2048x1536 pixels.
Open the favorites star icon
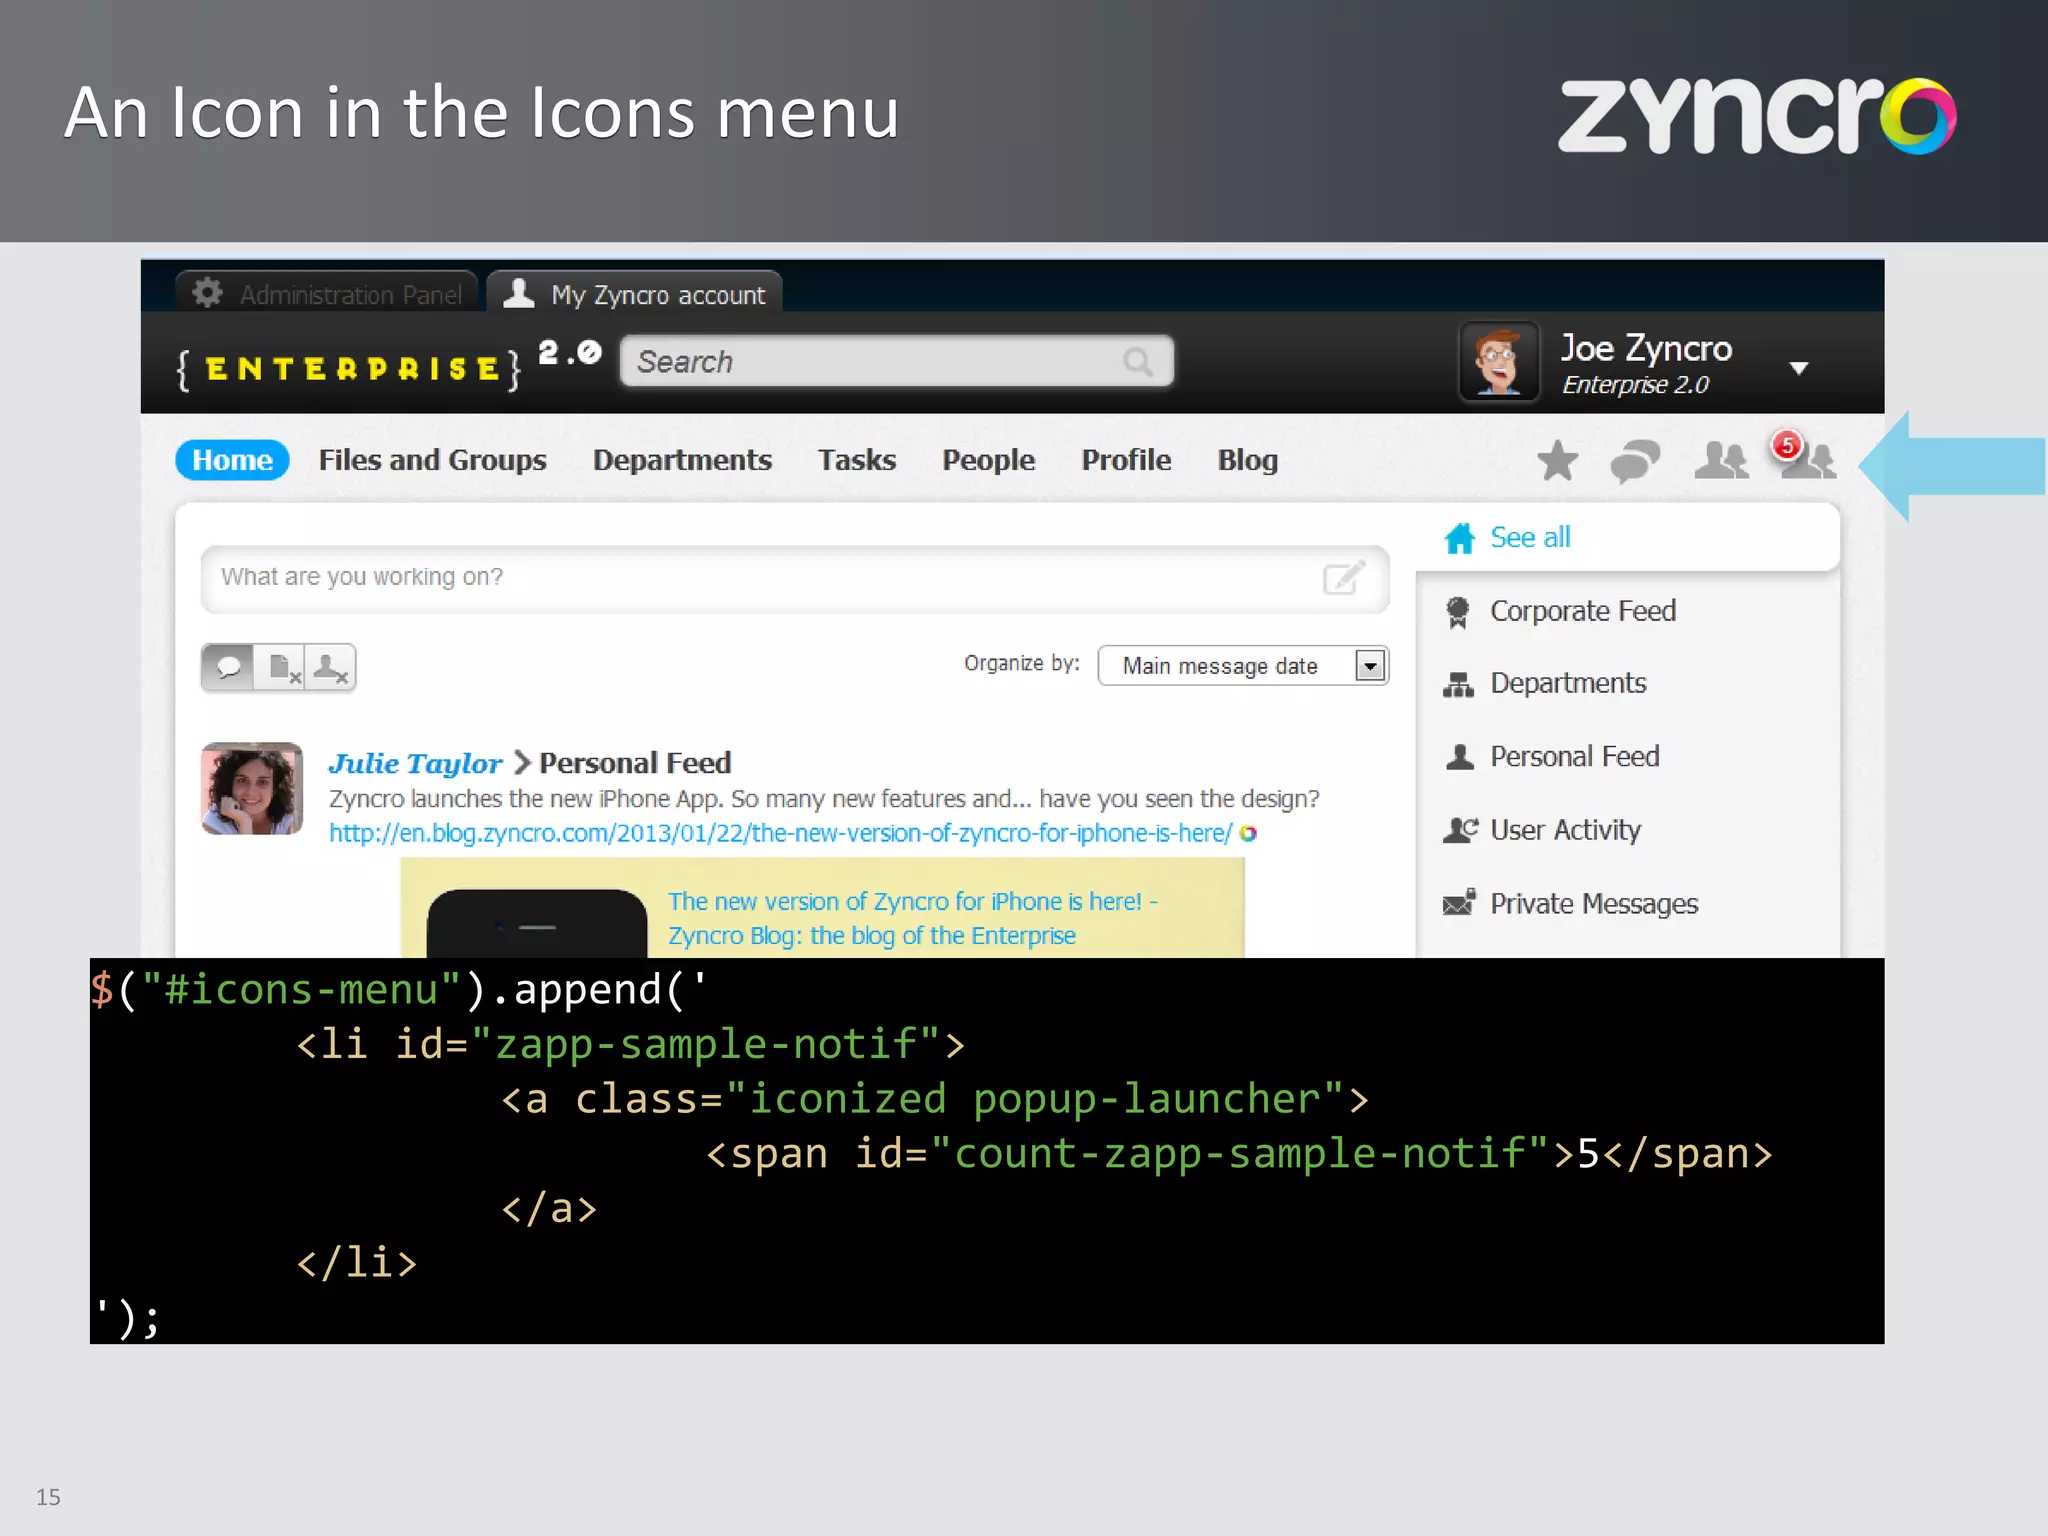pos(1557,461)
